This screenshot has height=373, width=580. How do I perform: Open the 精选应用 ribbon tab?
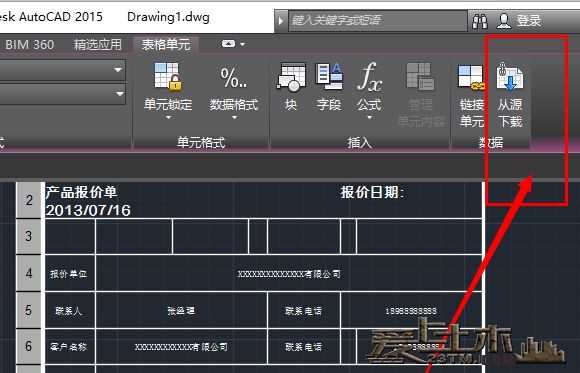tap(98, 45)
